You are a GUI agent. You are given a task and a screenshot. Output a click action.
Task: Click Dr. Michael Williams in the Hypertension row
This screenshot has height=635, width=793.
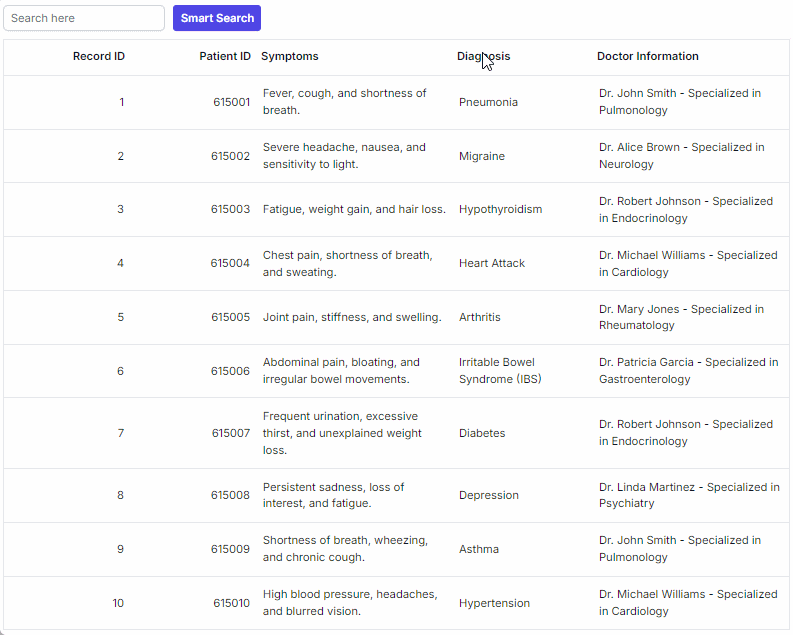click(688, 603)
